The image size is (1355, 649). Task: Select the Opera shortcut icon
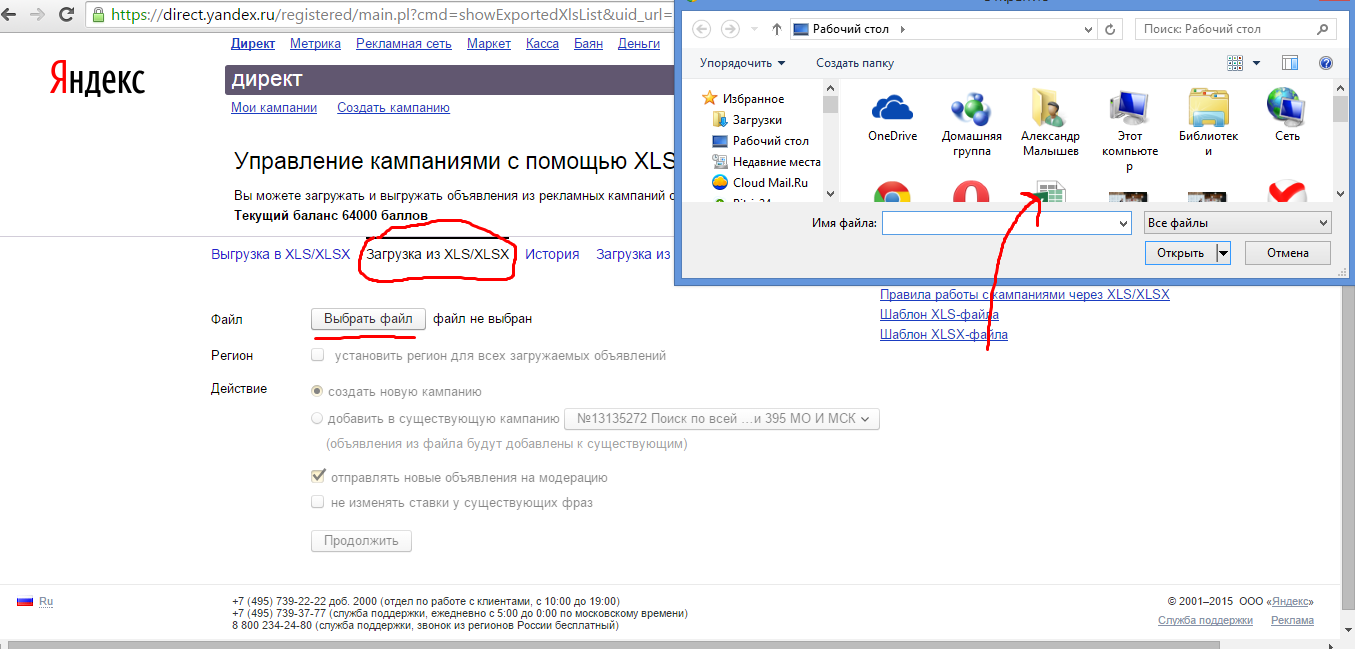click(x=971, y=194)
